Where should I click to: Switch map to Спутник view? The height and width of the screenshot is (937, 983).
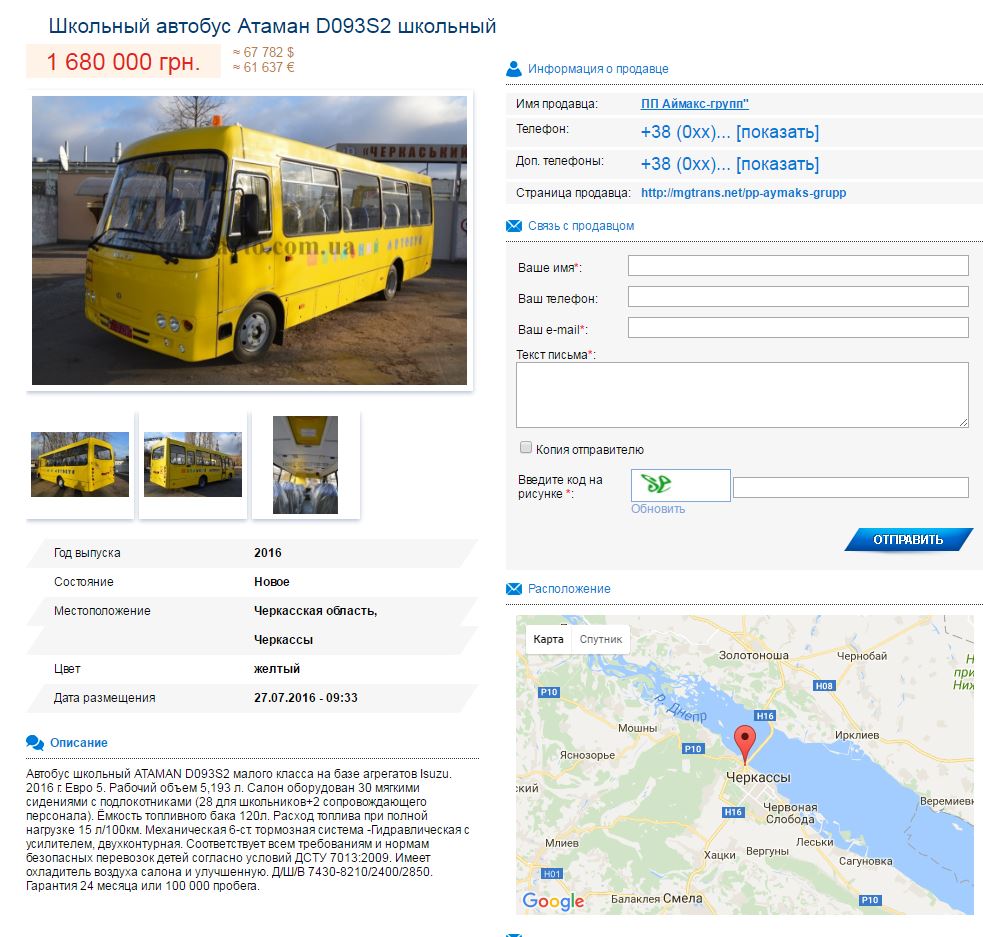pyautogui.click(x=600, y=639)
